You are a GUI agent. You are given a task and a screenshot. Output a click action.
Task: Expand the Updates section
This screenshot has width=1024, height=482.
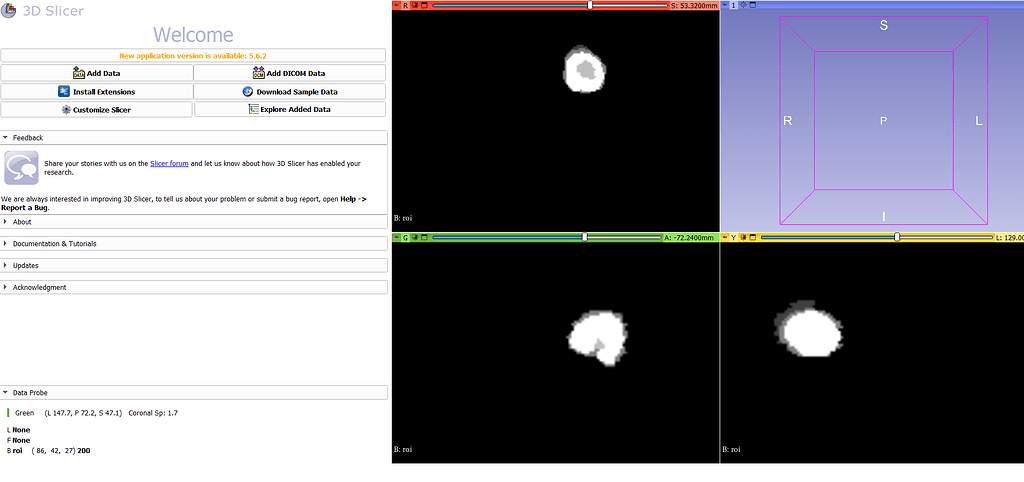click(x=194, y=265)
